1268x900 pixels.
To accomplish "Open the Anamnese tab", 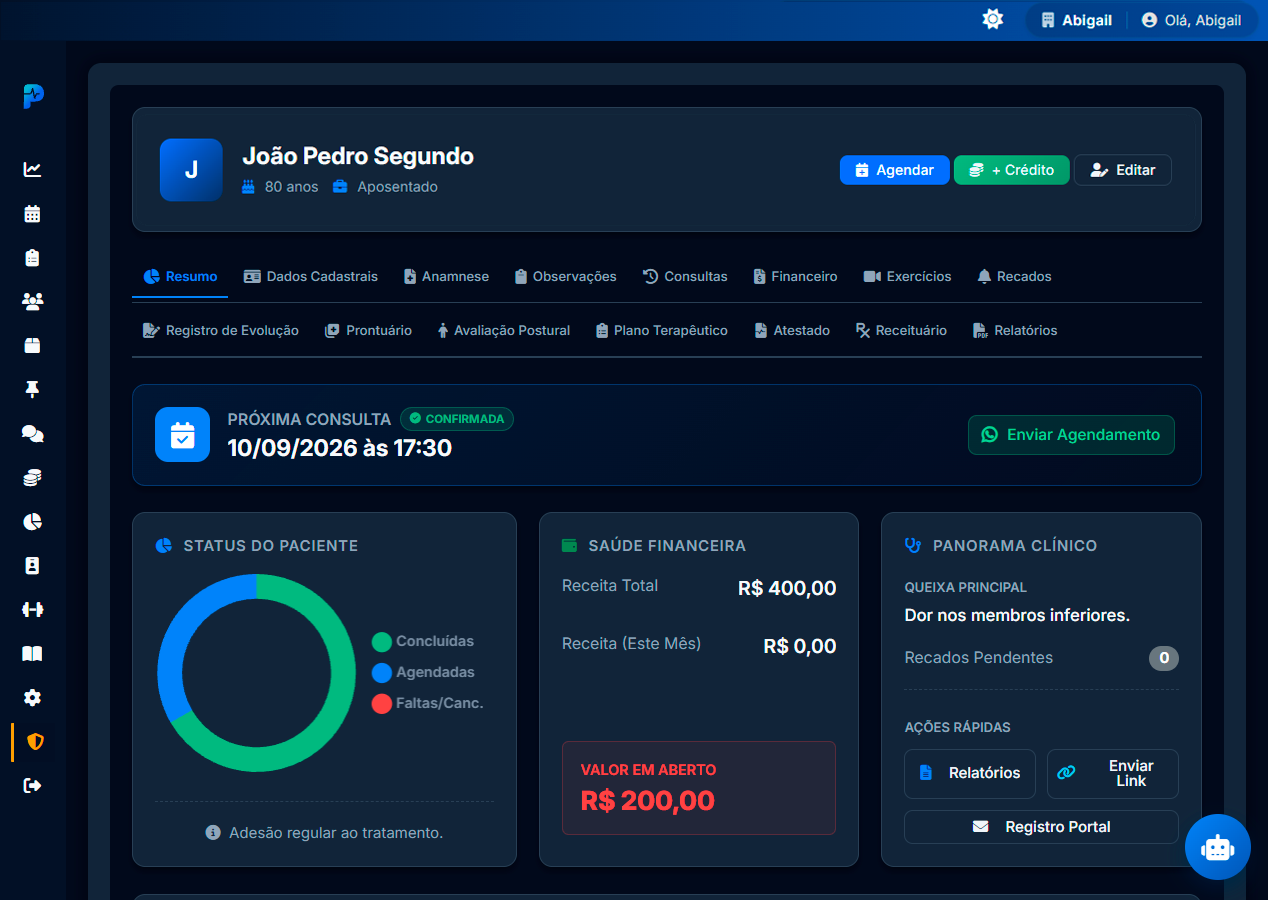I will pyautogui.click(x=446, y=277).
